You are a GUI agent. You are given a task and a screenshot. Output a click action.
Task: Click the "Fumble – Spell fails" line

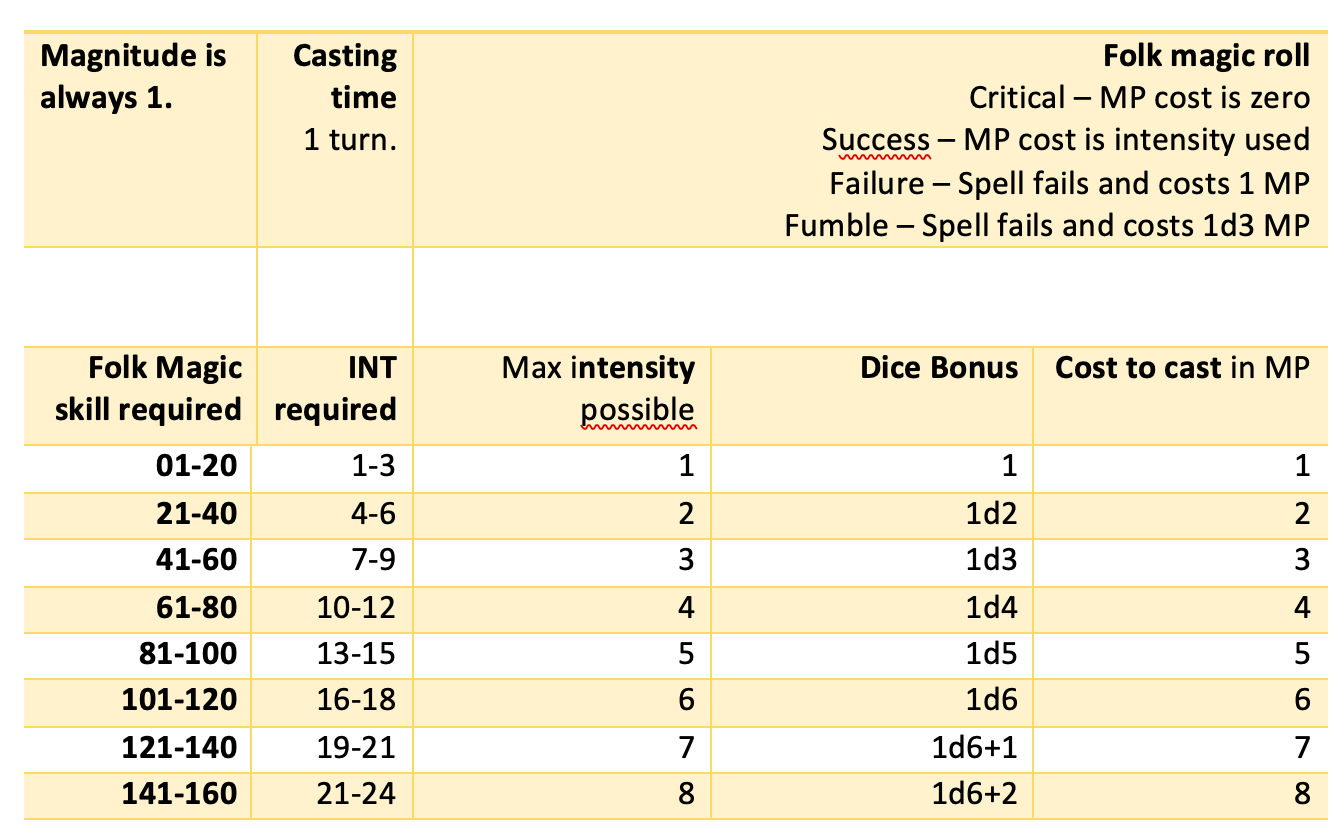[x=1046, y=225]
